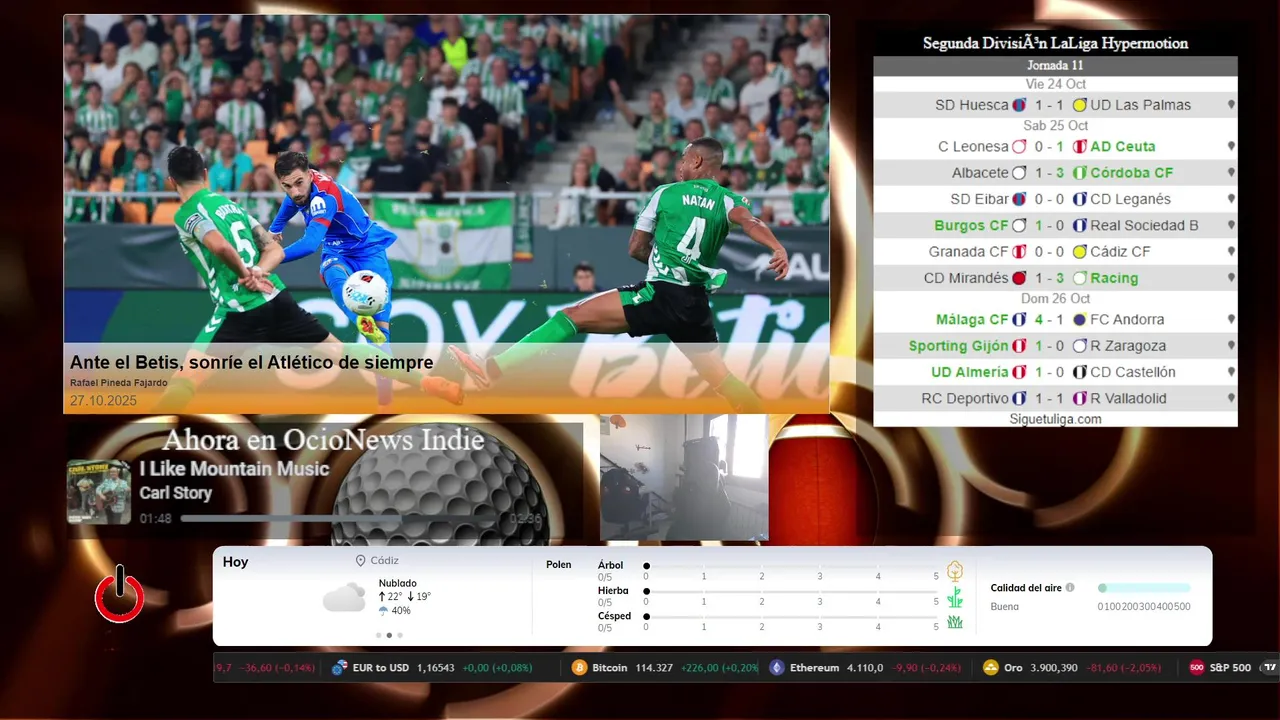
Task: Click the EUR to USD rate 1,16543
Action: [435, 667]
